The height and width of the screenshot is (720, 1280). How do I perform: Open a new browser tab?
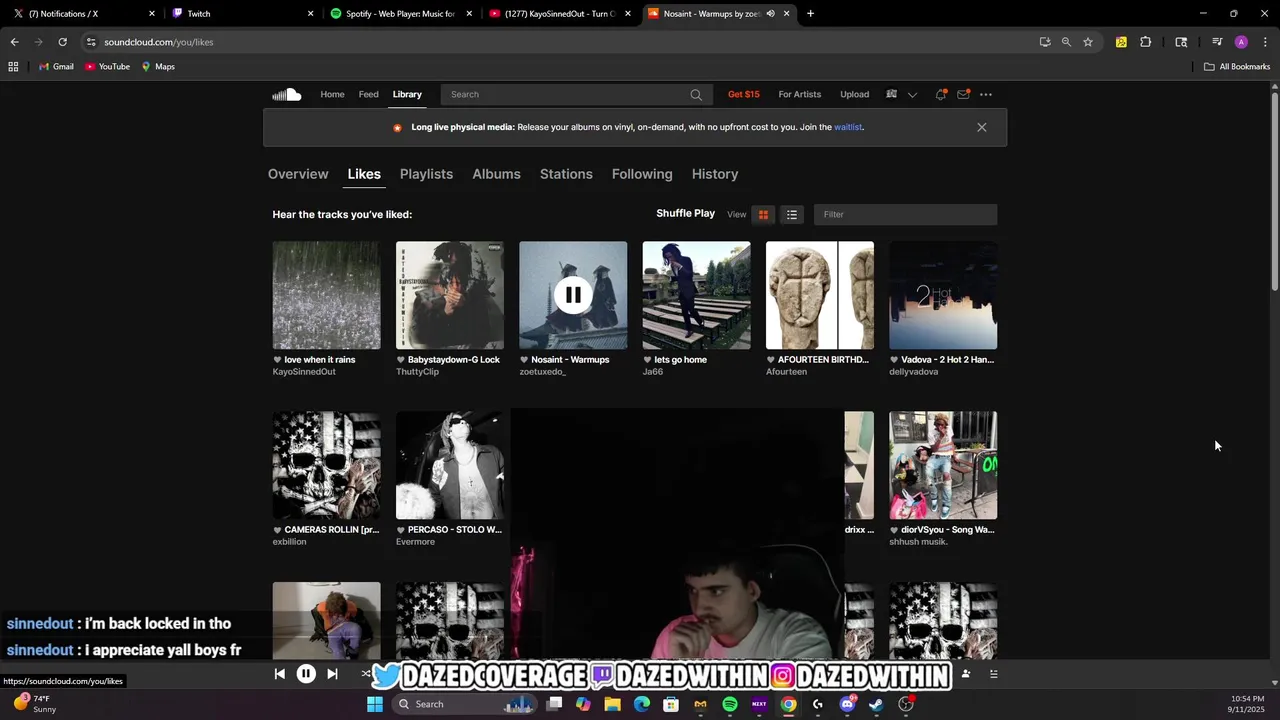click(x=810, y=14)
